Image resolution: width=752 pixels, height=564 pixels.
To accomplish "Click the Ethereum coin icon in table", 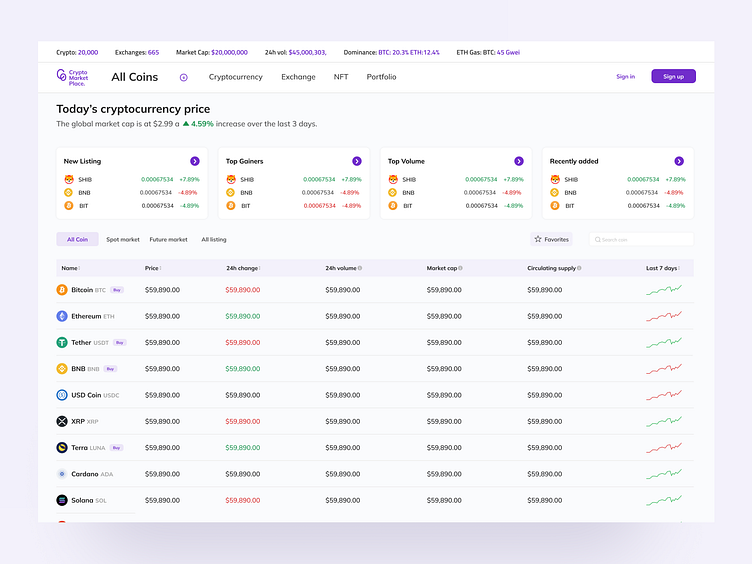I will [62, 316].
